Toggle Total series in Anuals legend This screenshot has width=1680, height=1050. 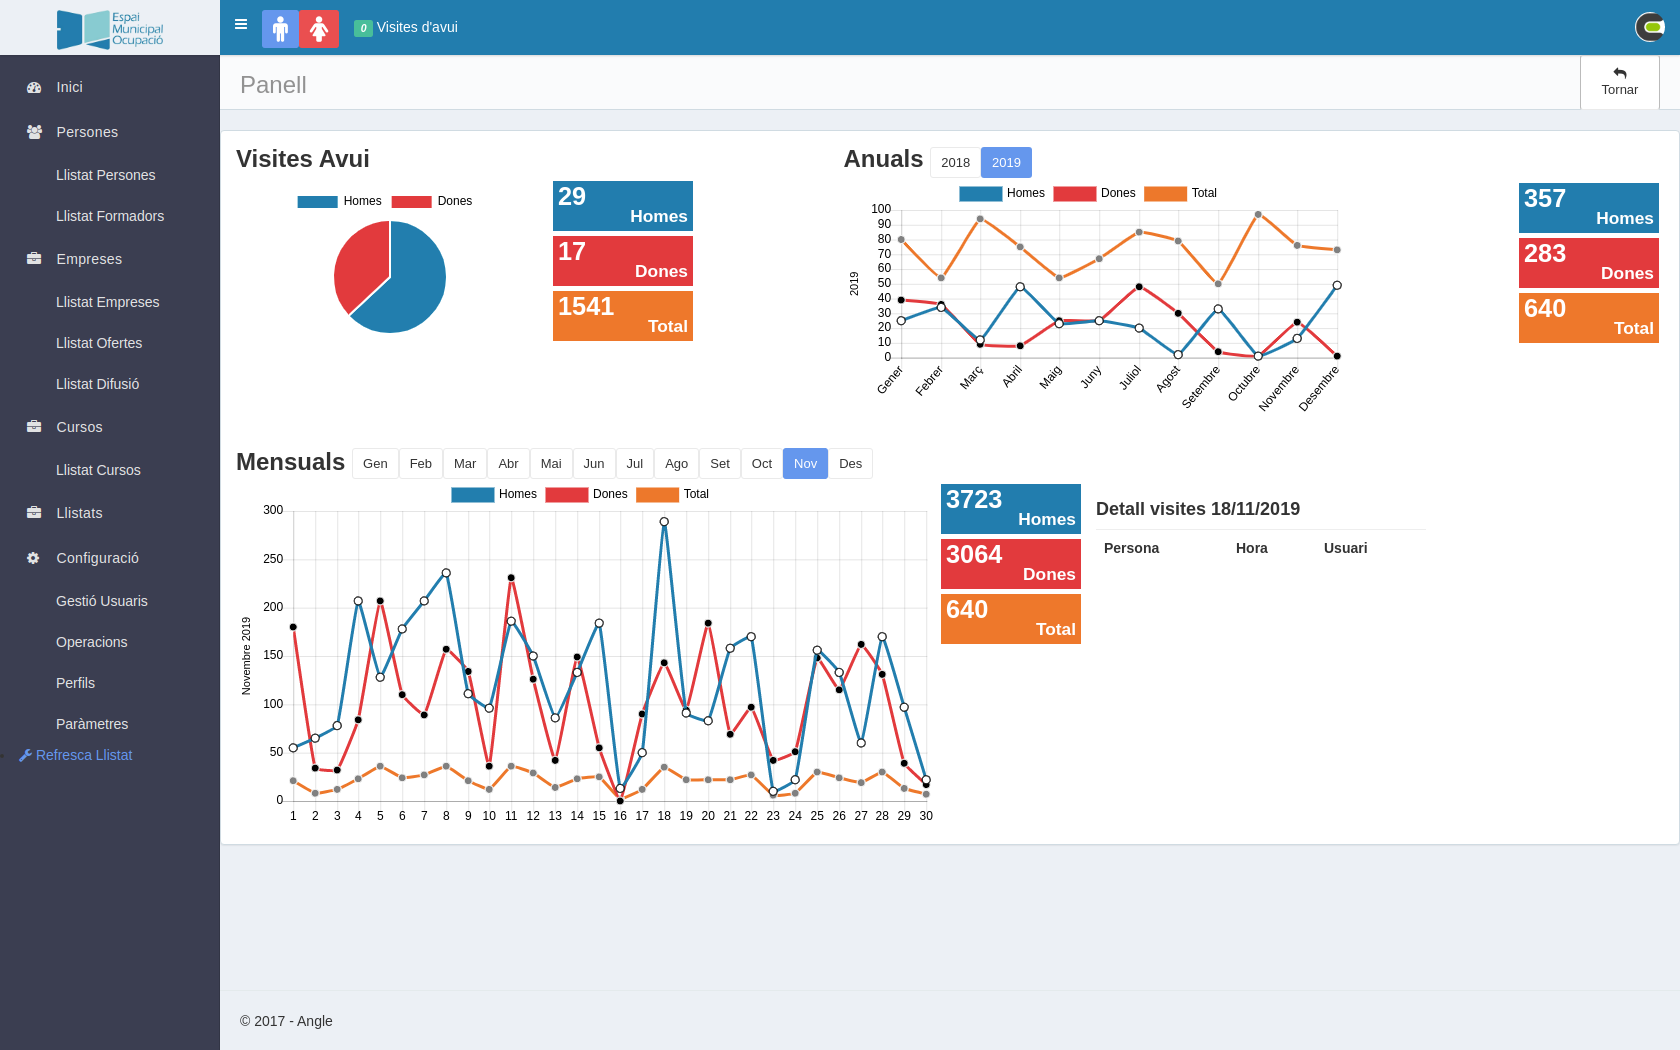(1181, 193)
